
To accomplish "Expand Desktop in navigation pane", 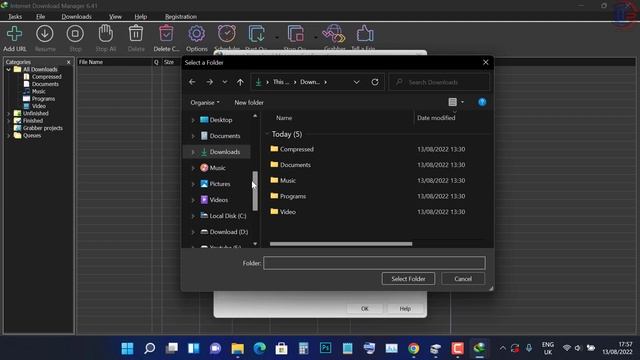I will coord(193,120).
